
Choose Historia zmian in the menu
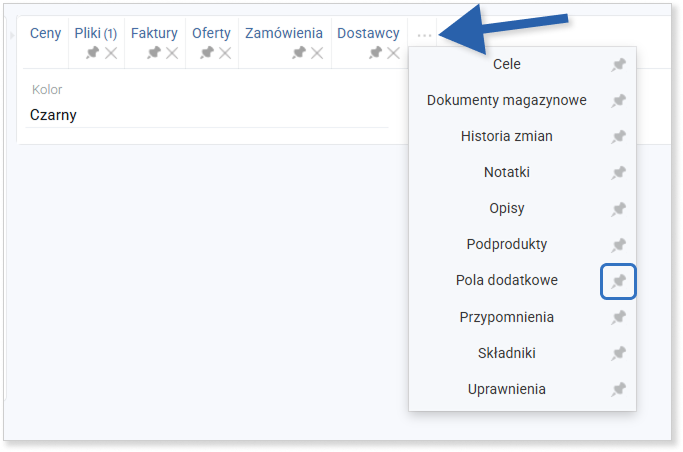point(507,136)
